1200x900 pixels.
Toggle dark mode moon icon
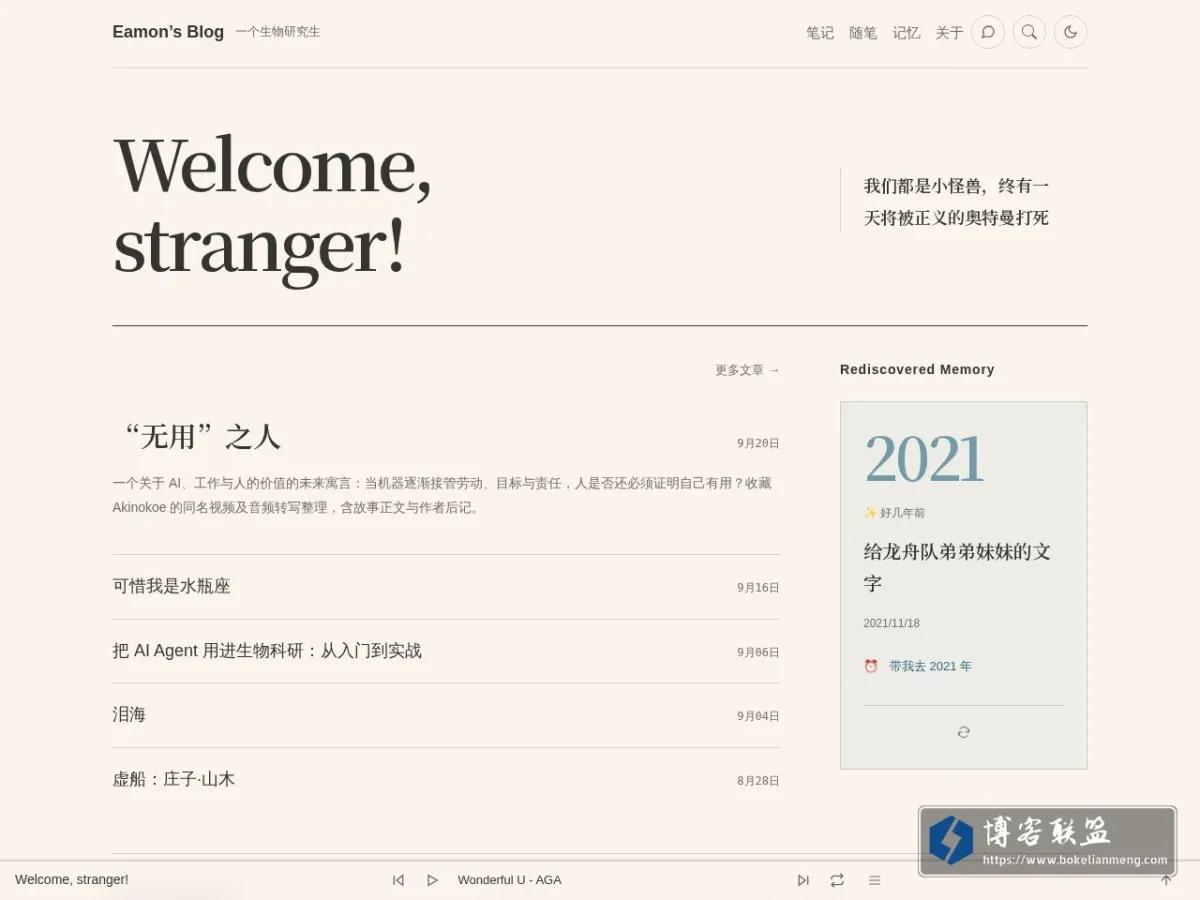1070,32
